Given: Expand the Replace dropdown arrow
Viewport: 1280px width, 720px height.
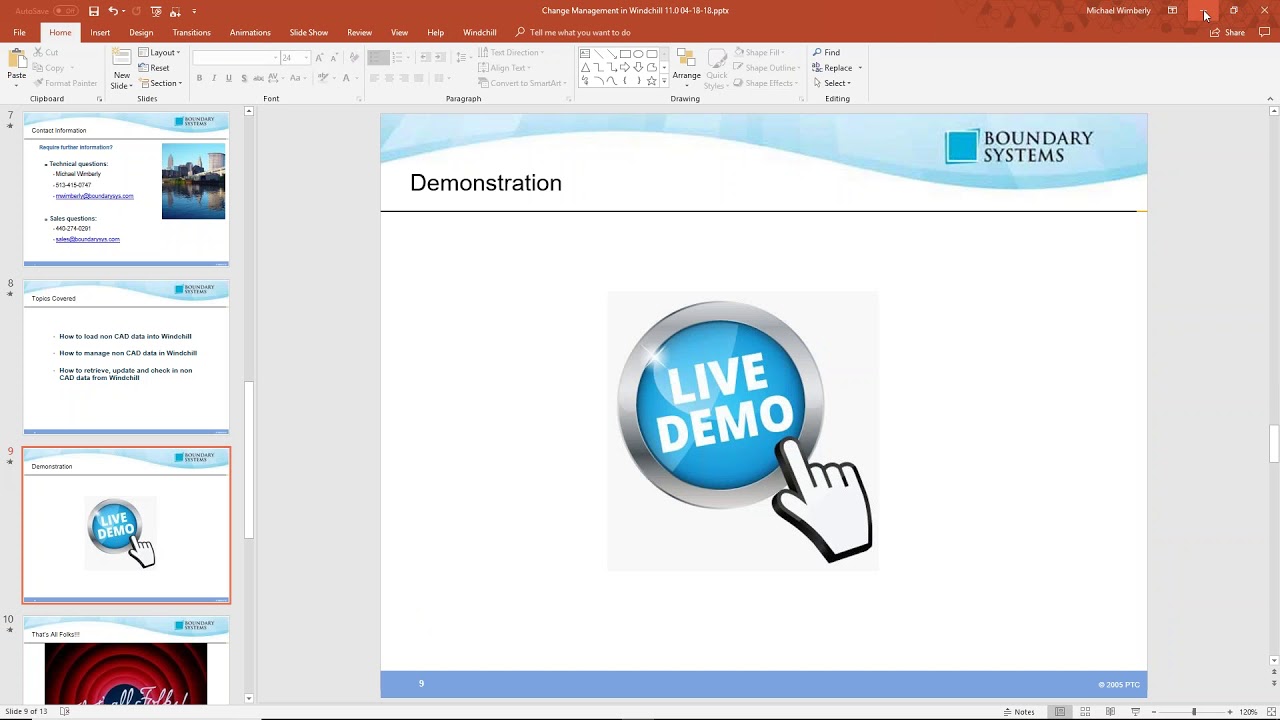Looking at the screenshot, I should coord(860,68).
